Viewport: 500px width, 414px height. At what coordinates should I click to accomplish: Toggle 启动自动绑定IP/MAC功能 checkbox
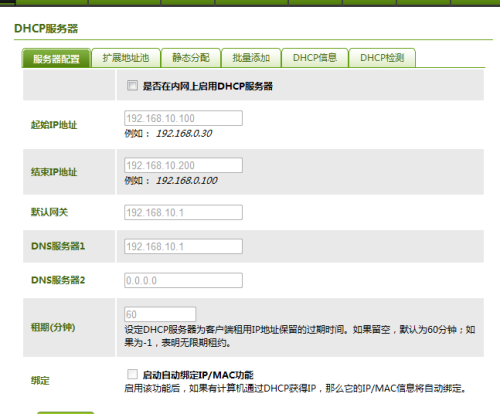[x=132, y=374]
